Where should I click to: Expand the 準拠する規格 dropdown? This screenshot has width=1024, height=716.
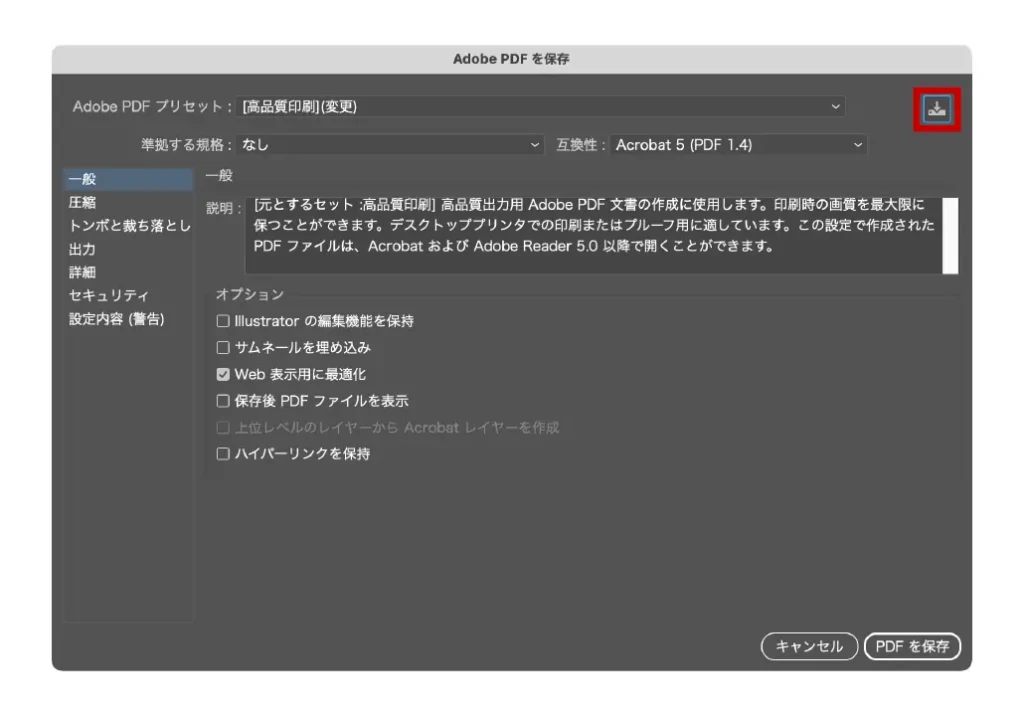pos(390,145)
